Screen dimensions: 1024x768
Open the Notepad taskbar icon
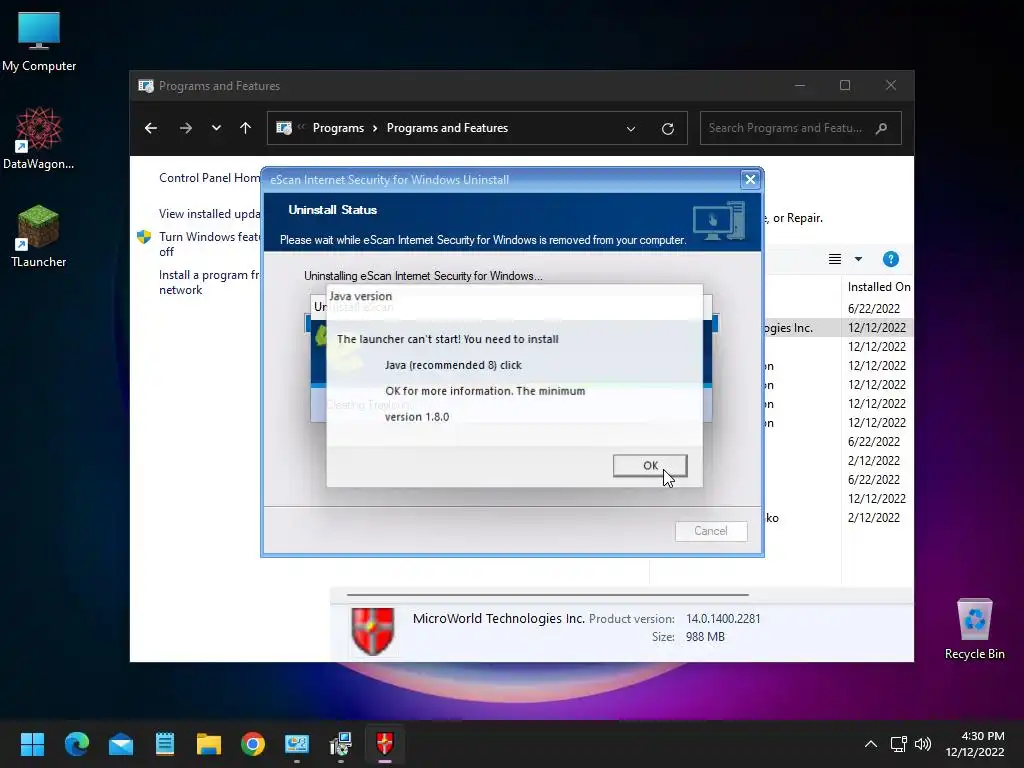(165, 744)
